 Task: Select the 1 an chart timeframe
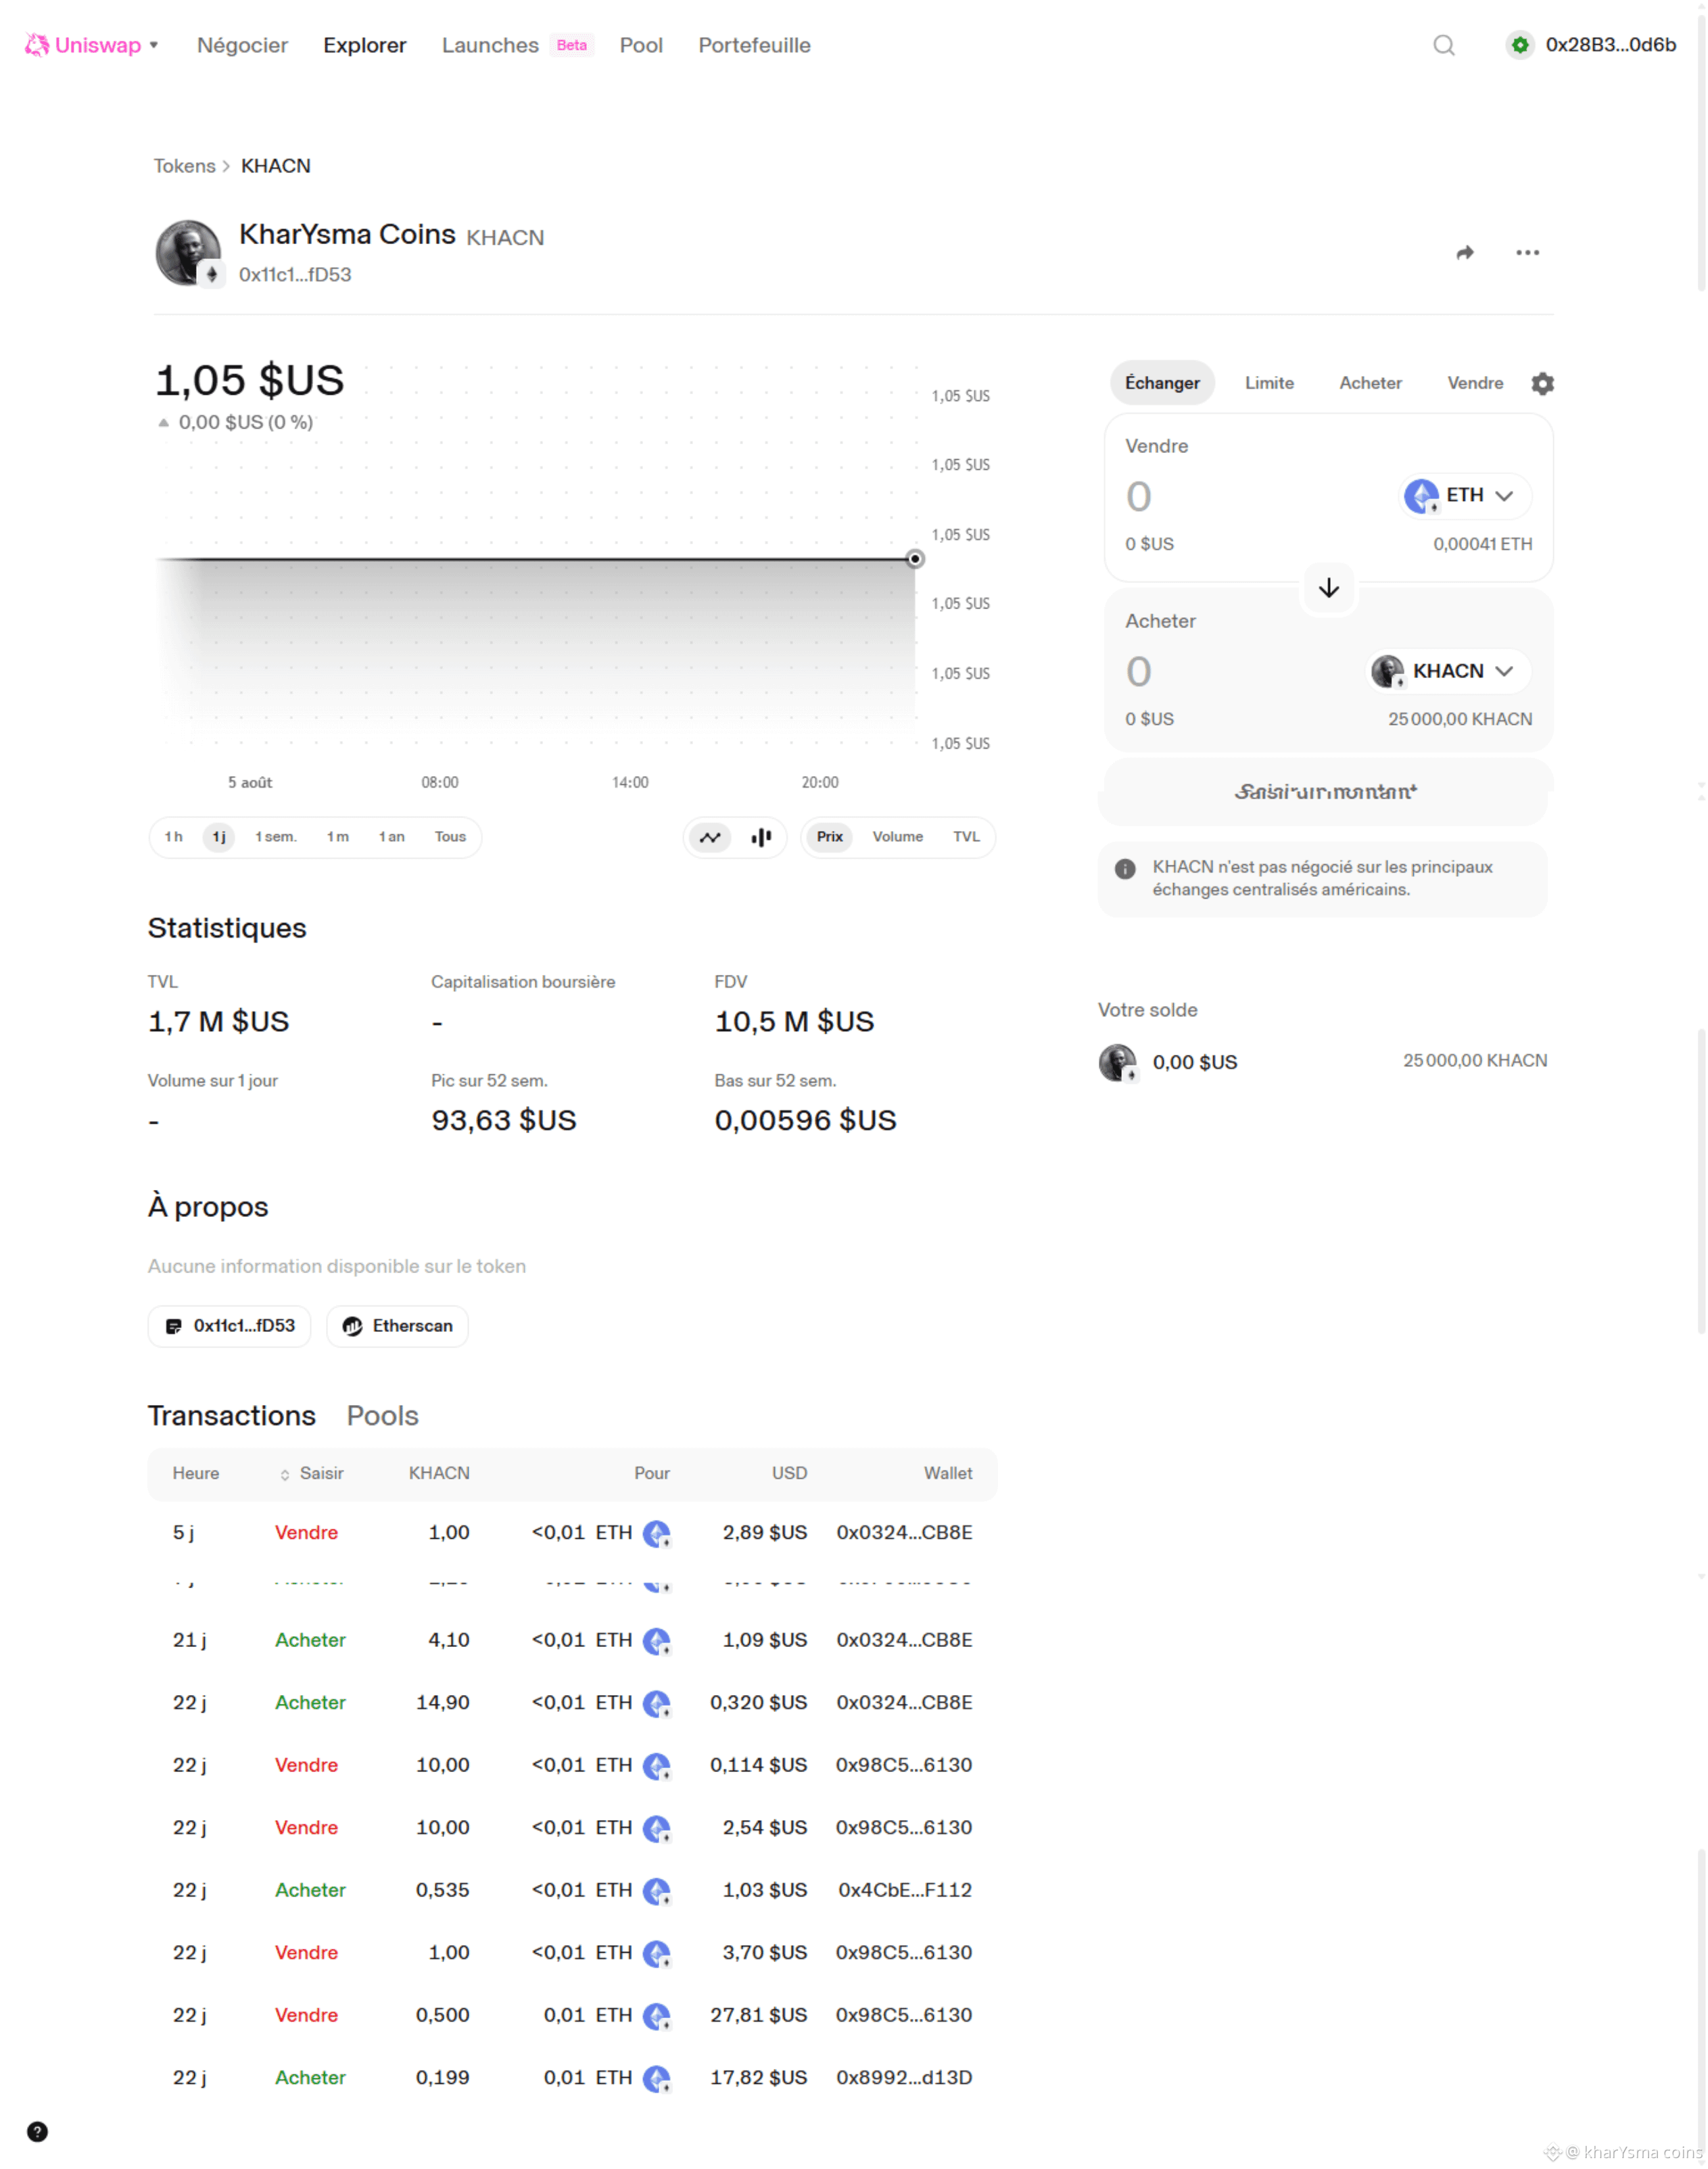click(391, 837)
